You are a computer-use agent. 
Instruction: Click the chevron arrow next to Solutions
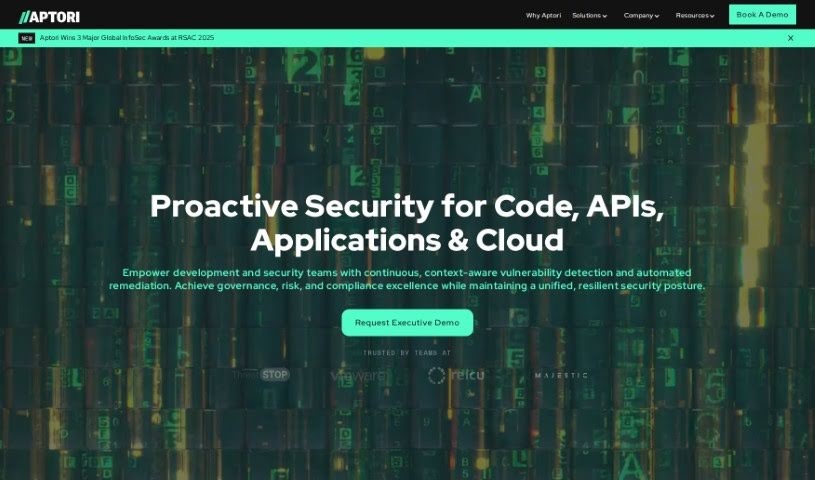tap(605, 17)
